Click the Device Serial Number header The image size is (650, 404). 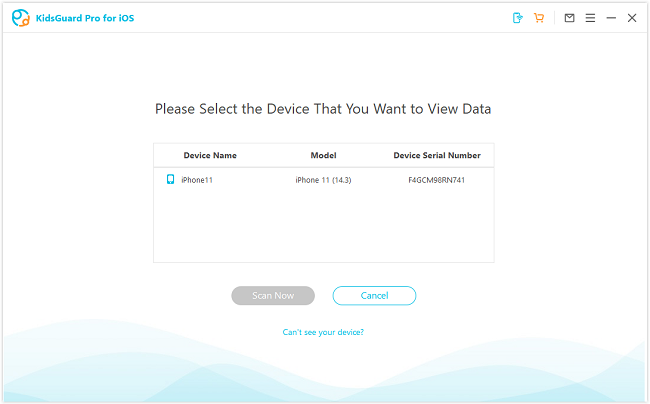coord(437,155)
